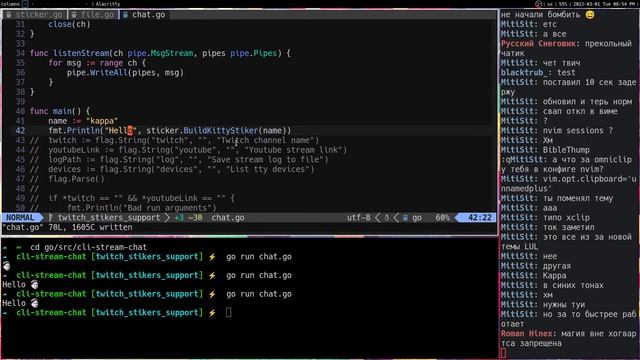Click the listenStream function name
Viewport: 640px width, 360px height.
(81, 53)
